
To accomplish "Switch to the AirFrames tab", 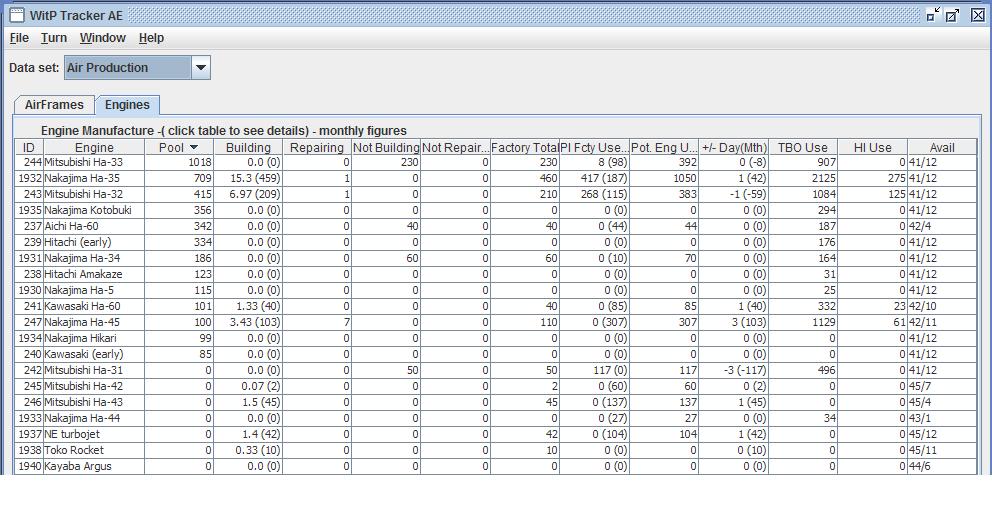I will [54, 105].
